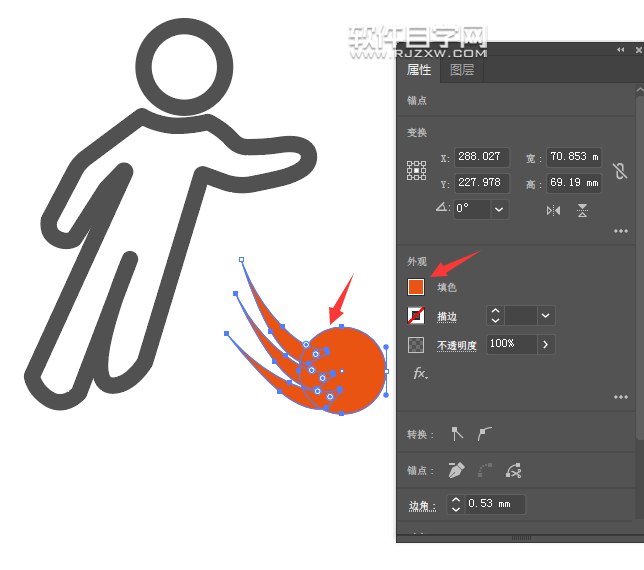Click the remove anchor point pen icon
Screen dimensions: 644x570
[x=456, y=470]
